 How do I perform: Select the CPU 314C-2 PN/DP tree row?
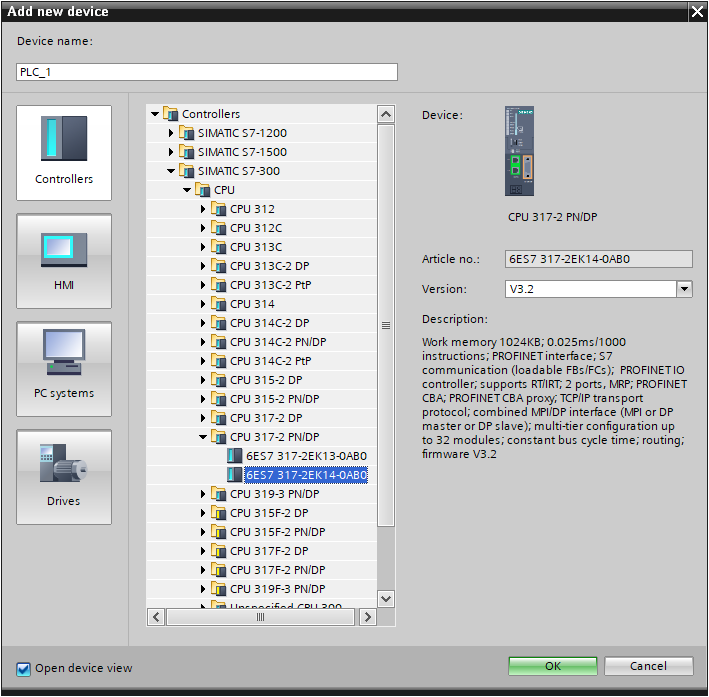261,341
